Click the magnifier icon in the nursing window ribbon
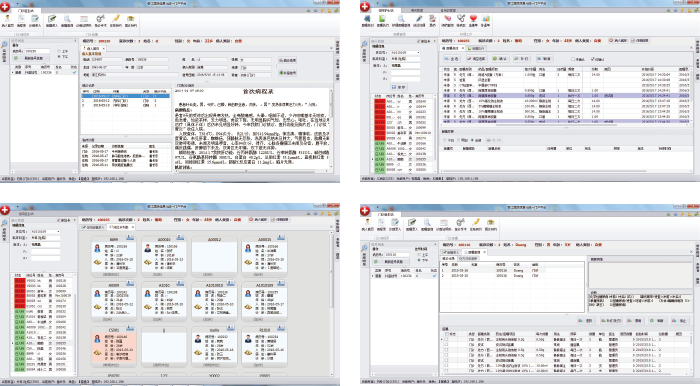Image resolution: width=700 pixels, height=386 pixels. pos(401,19)
